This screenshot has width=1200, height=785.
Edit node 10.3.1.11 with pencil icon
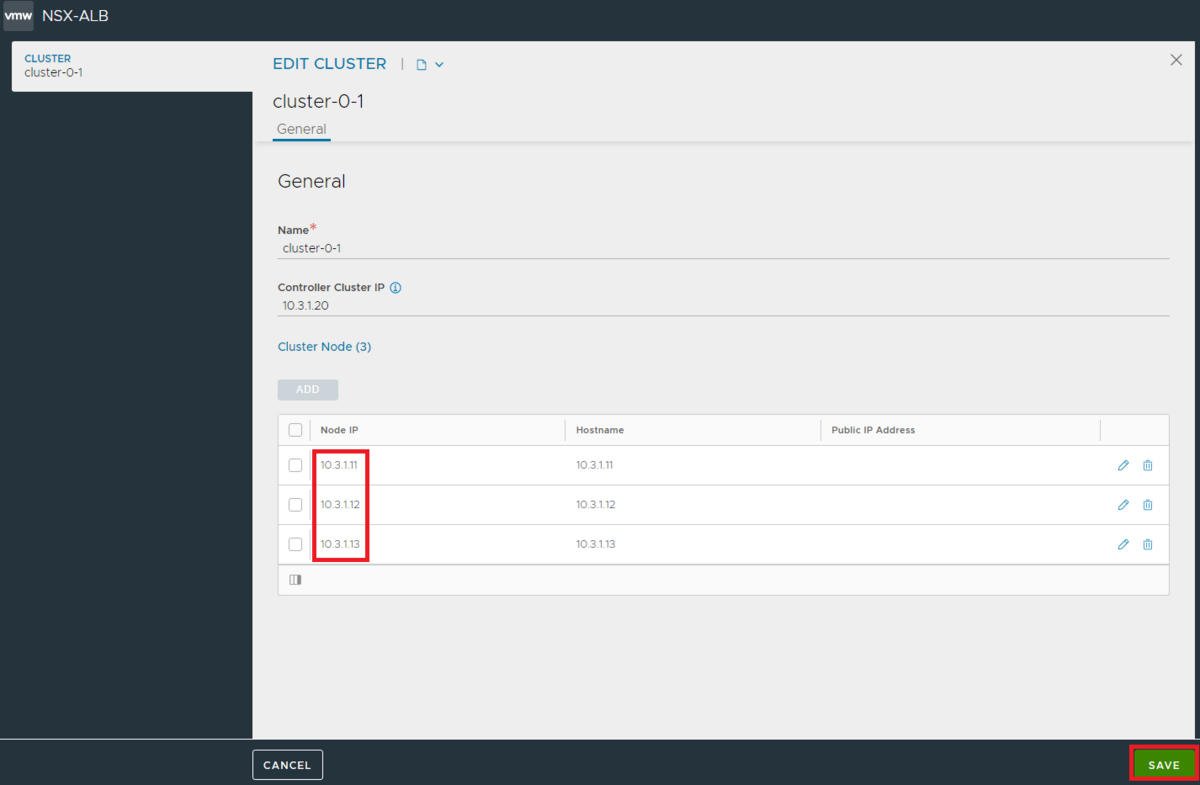tap(1123, 465)
